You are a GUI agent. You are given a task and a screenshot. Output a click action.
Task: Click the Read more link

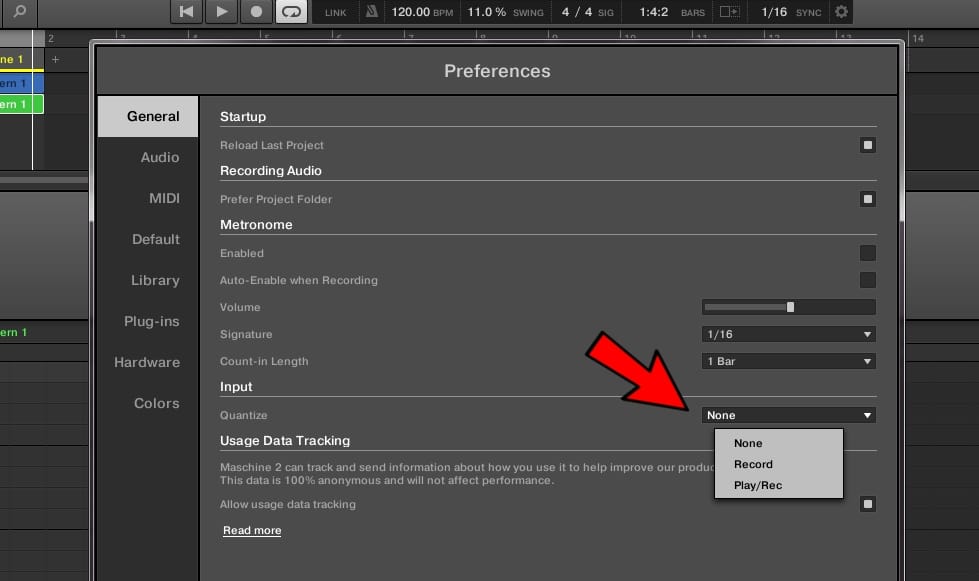coord(252,530)
